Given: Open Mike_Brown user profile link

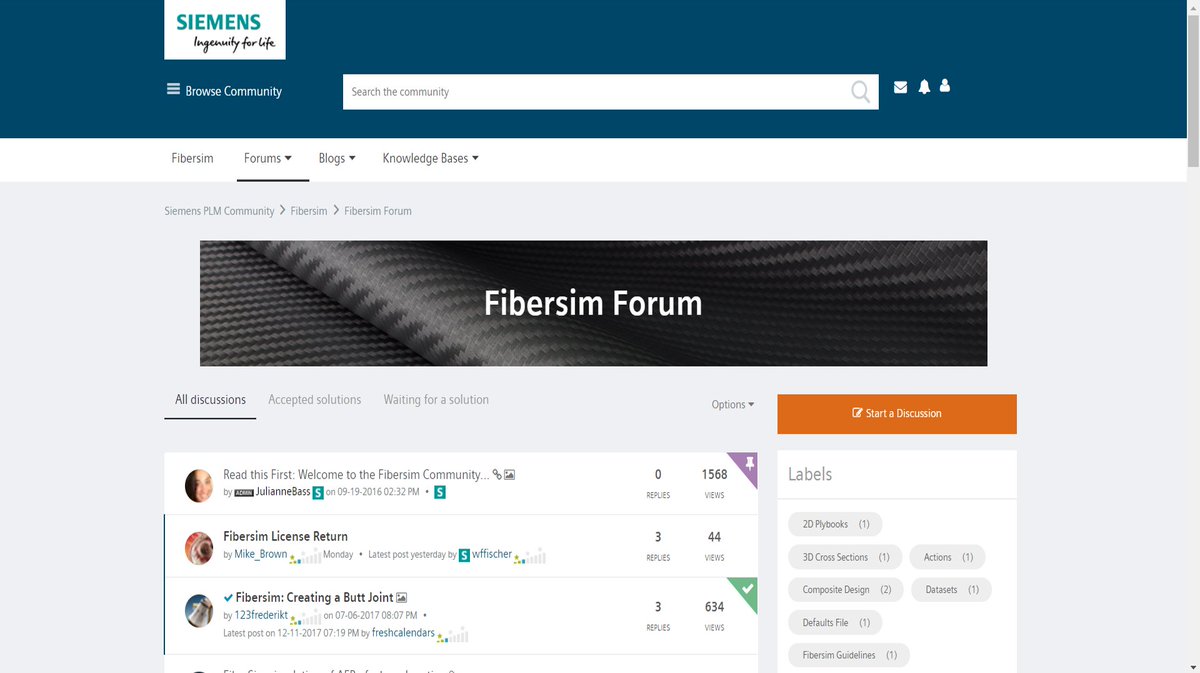Looking at the screenshot, I should click(261, 555).
